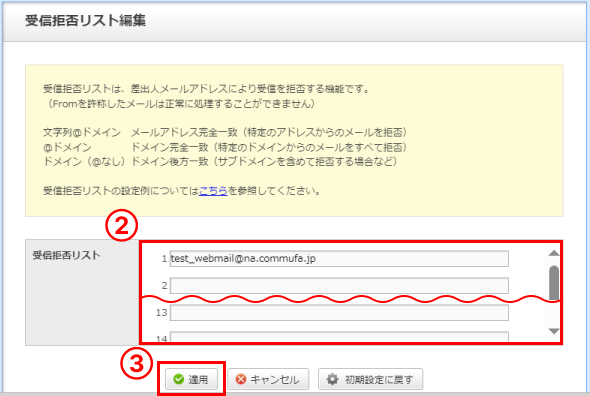
Task: Click the scroll up arrow in the list
Action: 554,253
